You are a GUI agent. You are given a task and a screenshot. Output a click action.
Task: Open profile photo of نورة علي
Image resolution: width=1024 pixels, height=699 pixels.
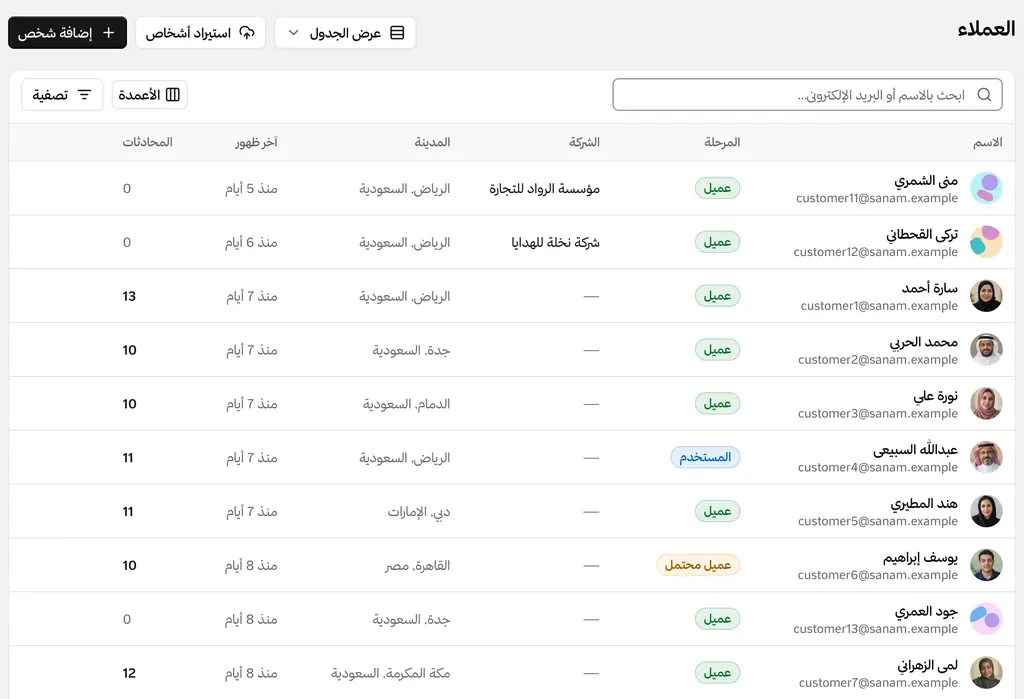click(986, 404)
